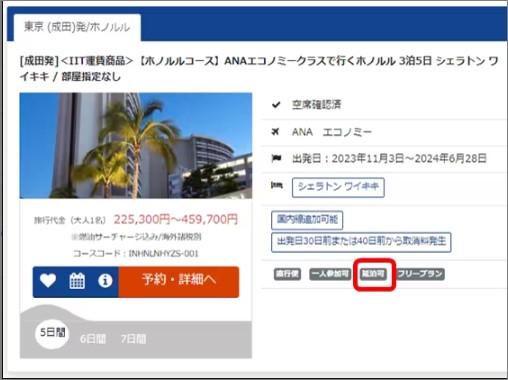This screenshot has width=508, height=380.
Task: Click the airplane icon beside ANA エコノミー
Action: (275, 132)
